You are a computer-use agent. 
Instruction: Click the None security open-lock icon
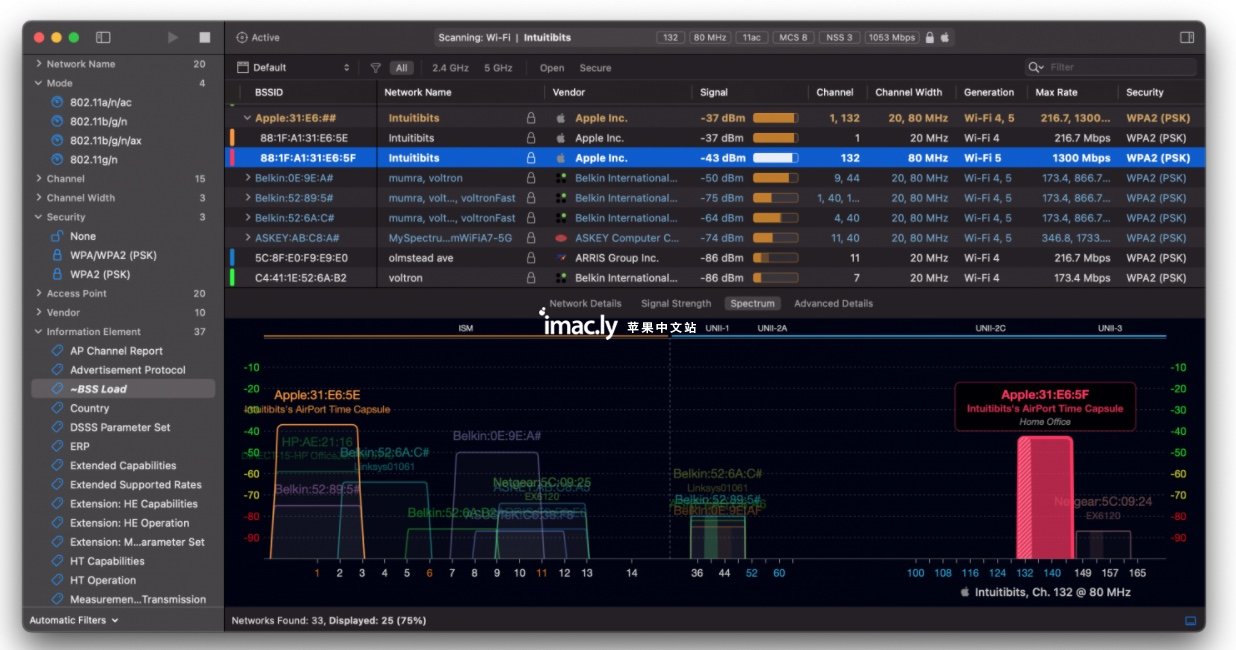pos(57,236)
